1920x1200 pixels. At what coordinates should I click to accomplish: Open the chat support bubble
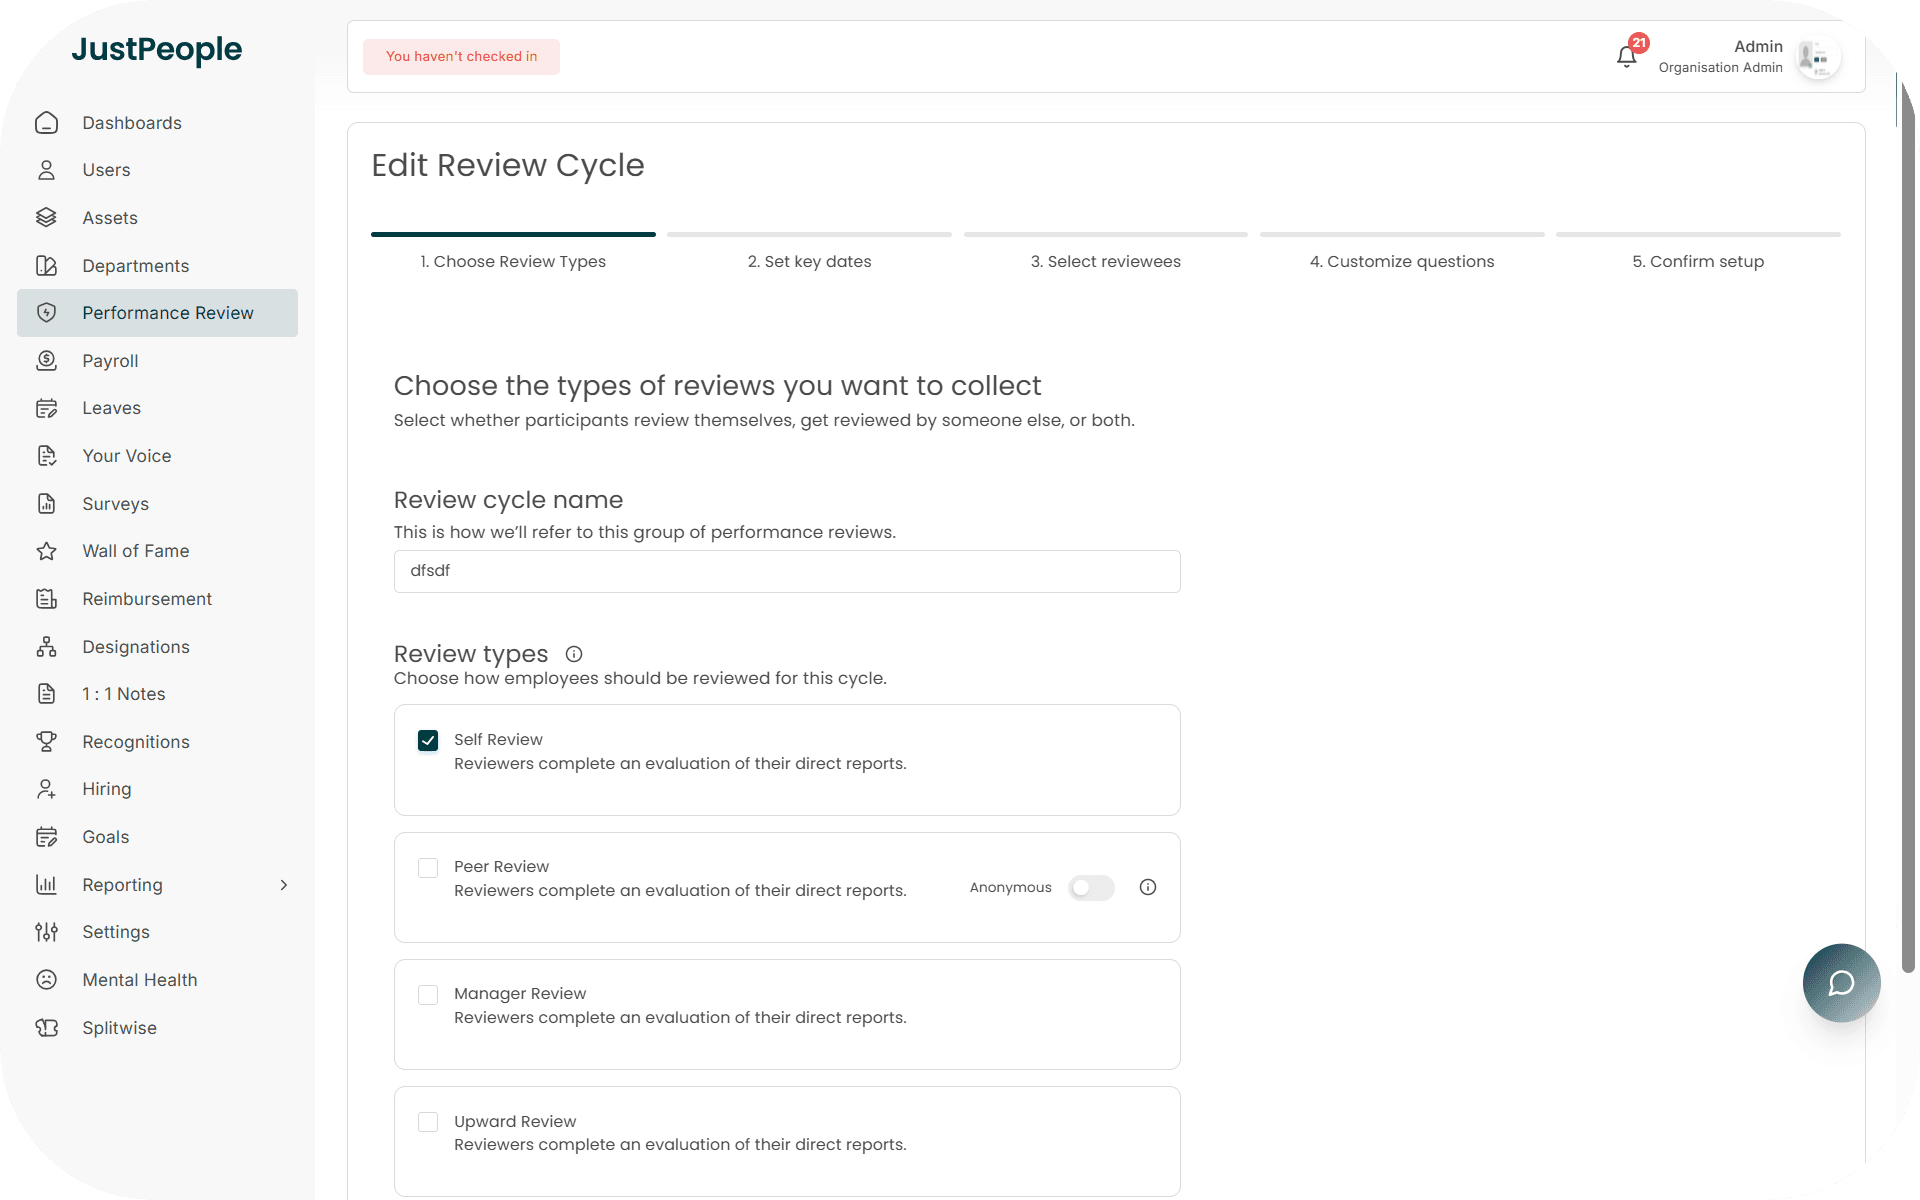click(1841, 983)
